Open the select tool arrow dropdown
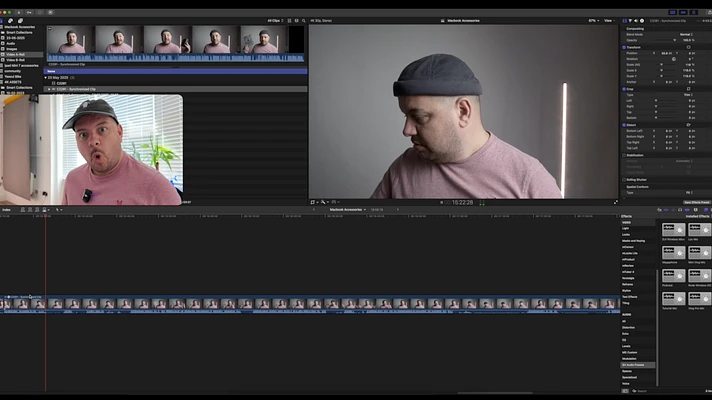 point(59,210)
